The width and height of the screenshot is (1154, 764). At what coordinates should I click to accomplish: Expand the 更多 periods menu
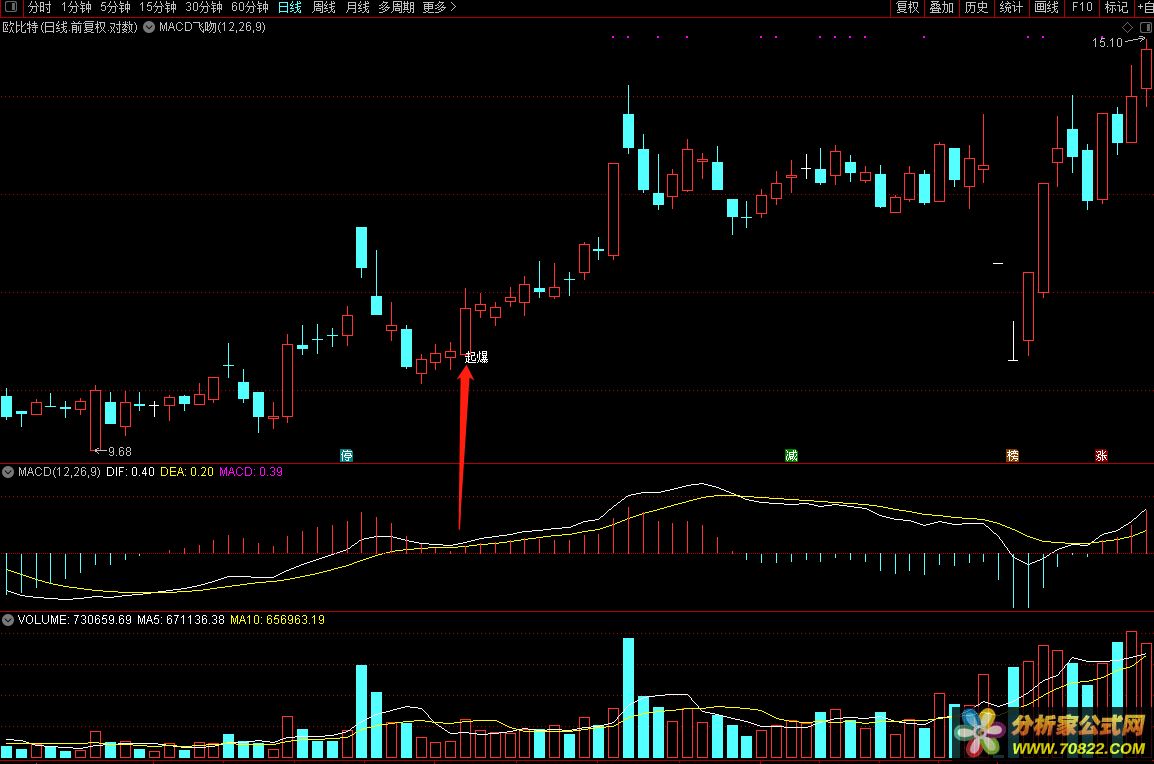pyautogui.click(x=439, y=7)
